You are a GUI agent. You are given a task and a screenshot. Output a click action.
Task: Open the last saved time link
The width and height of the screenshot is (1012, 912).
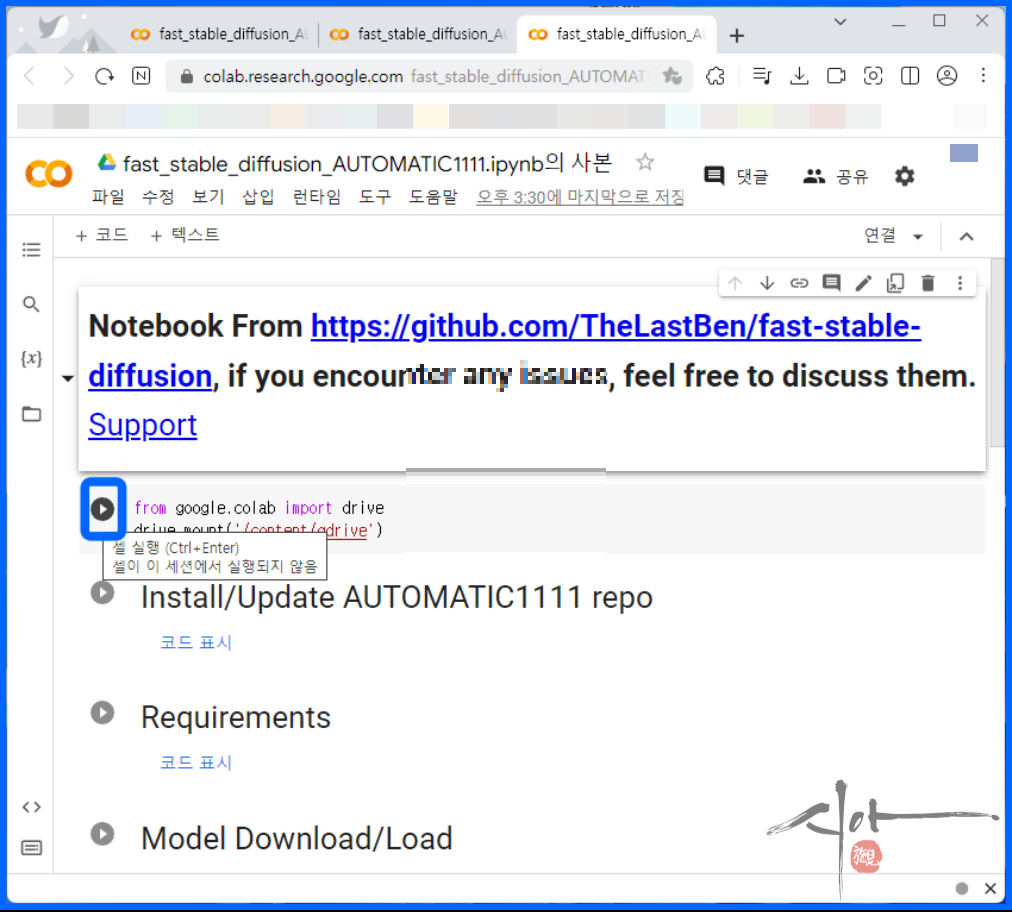[x=580, y=197]
